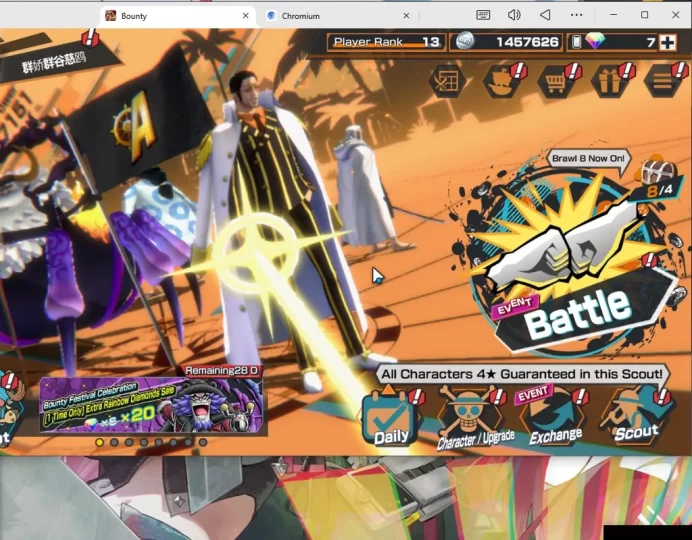Screen dimensions: 692x540
Task: Click the speaker volume icon
Action: pos(514,15)
